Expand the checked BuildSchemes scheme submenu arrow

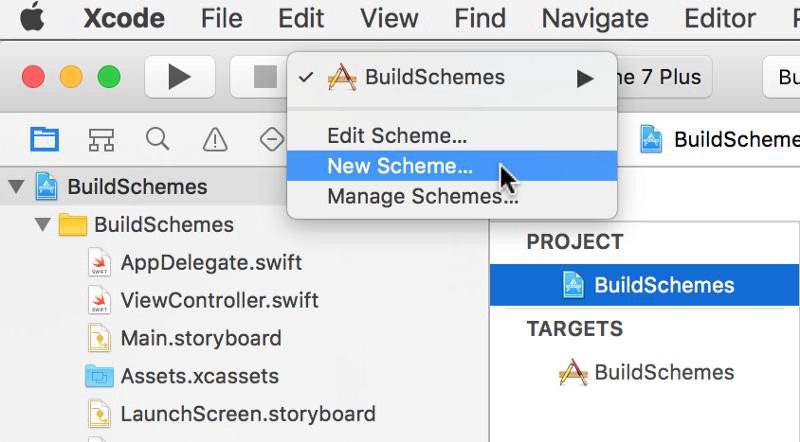(586, 78)
